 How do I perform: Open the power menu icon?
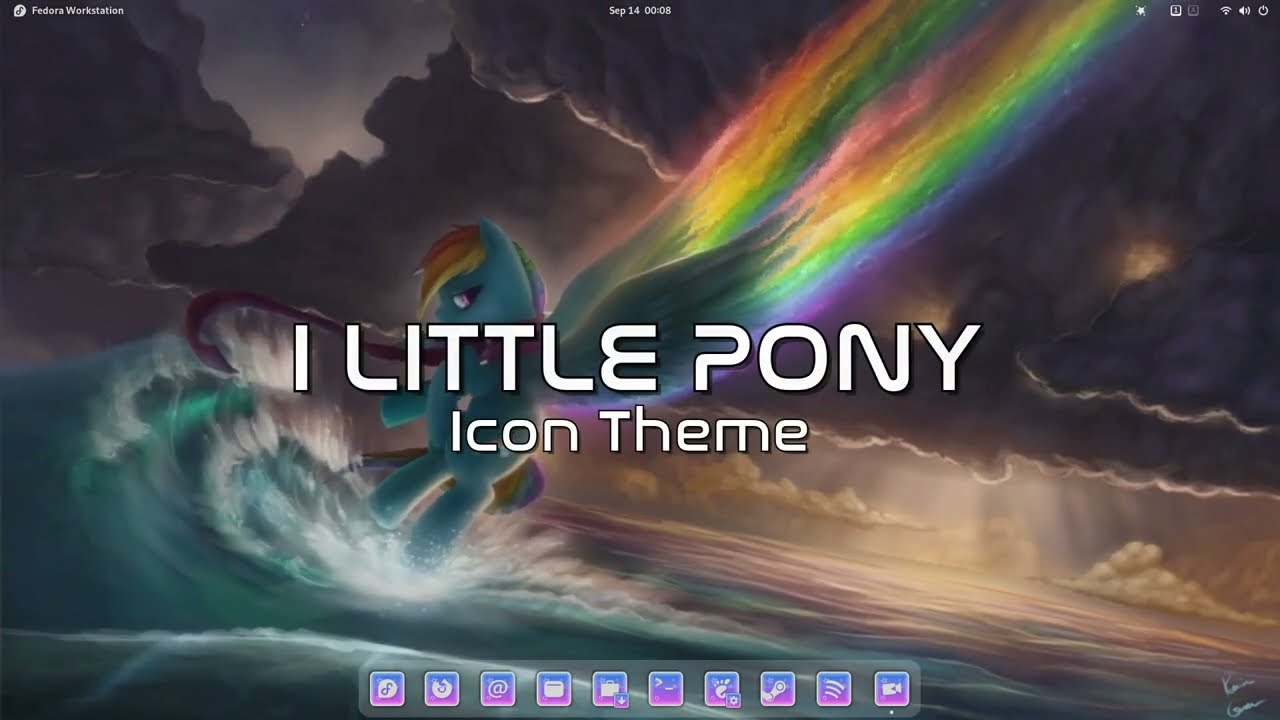tap(1263, 10)
